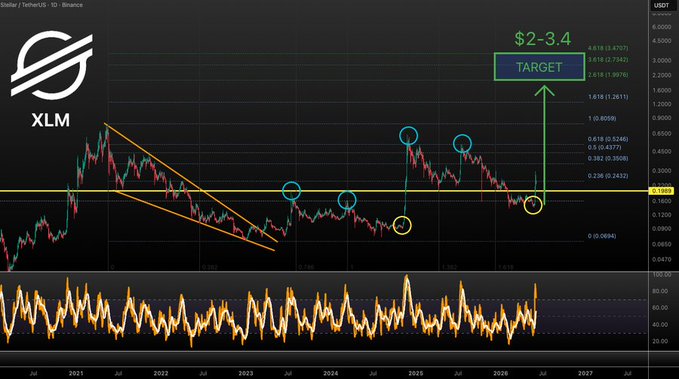Click 0.4500 on the price axis
The width and height of the screenshot is (679, 379).
point(661,152)
